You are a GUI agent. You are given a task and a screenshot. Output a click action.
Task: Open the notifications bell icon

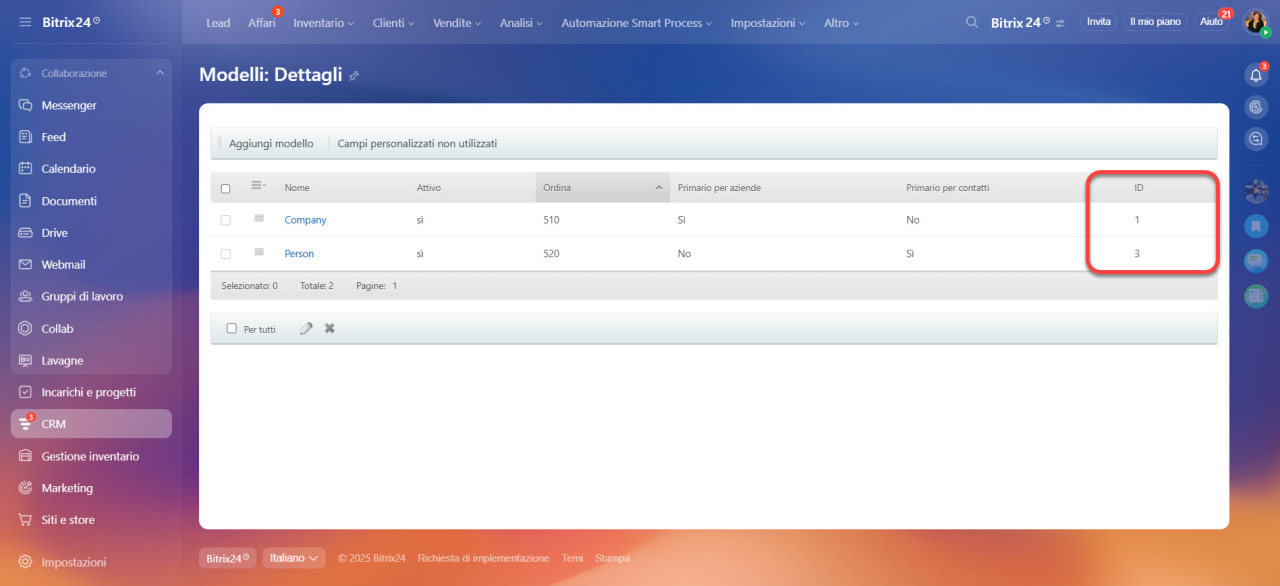(1256, 75)
